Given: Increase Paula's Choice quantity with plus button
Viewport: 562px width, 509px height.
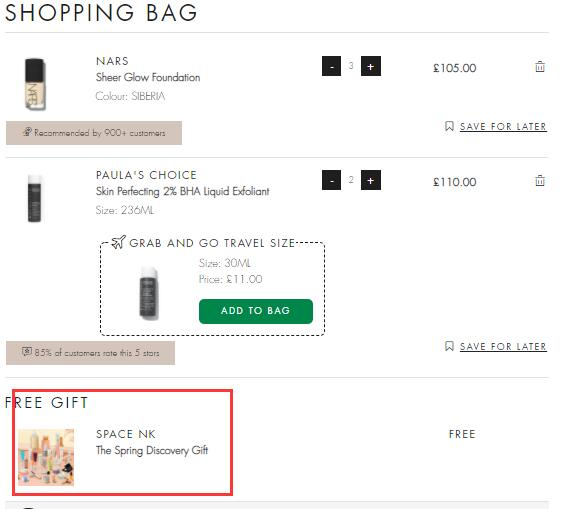Looking at the screenshot, I should (x=371, y=180).
